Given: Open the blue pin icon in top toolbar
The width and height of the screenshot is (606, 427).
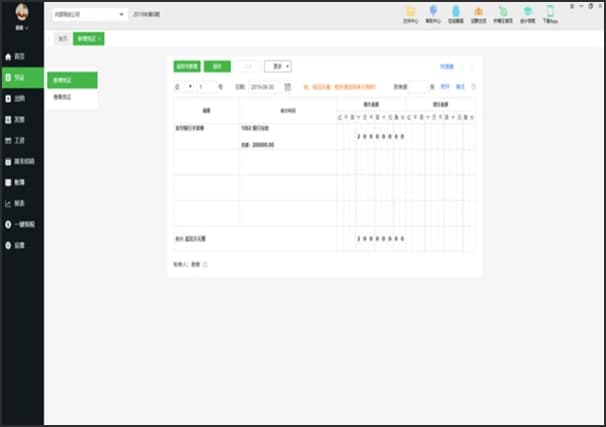Looking at the screenshot, I should tap(433, 15).
